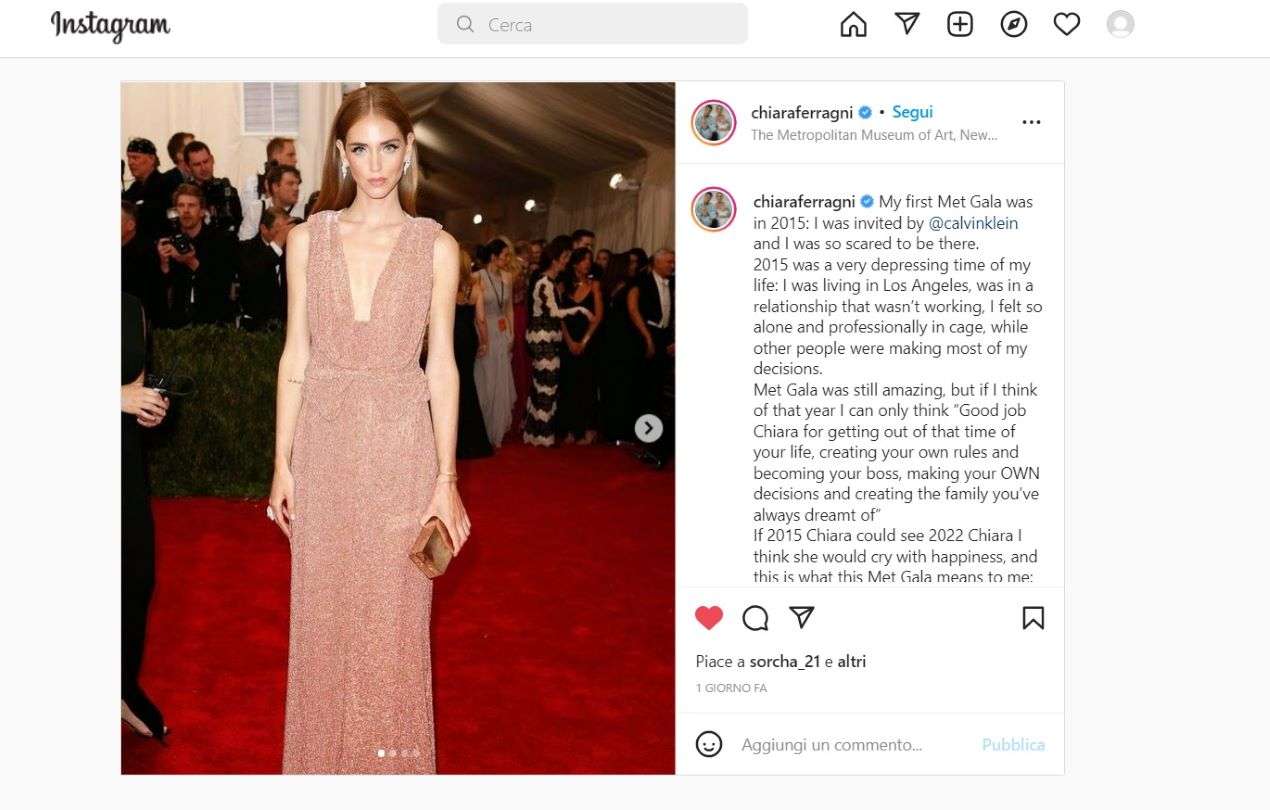
Task: Click the Aggiungi un commento field
Action: [x=856, y=744]
